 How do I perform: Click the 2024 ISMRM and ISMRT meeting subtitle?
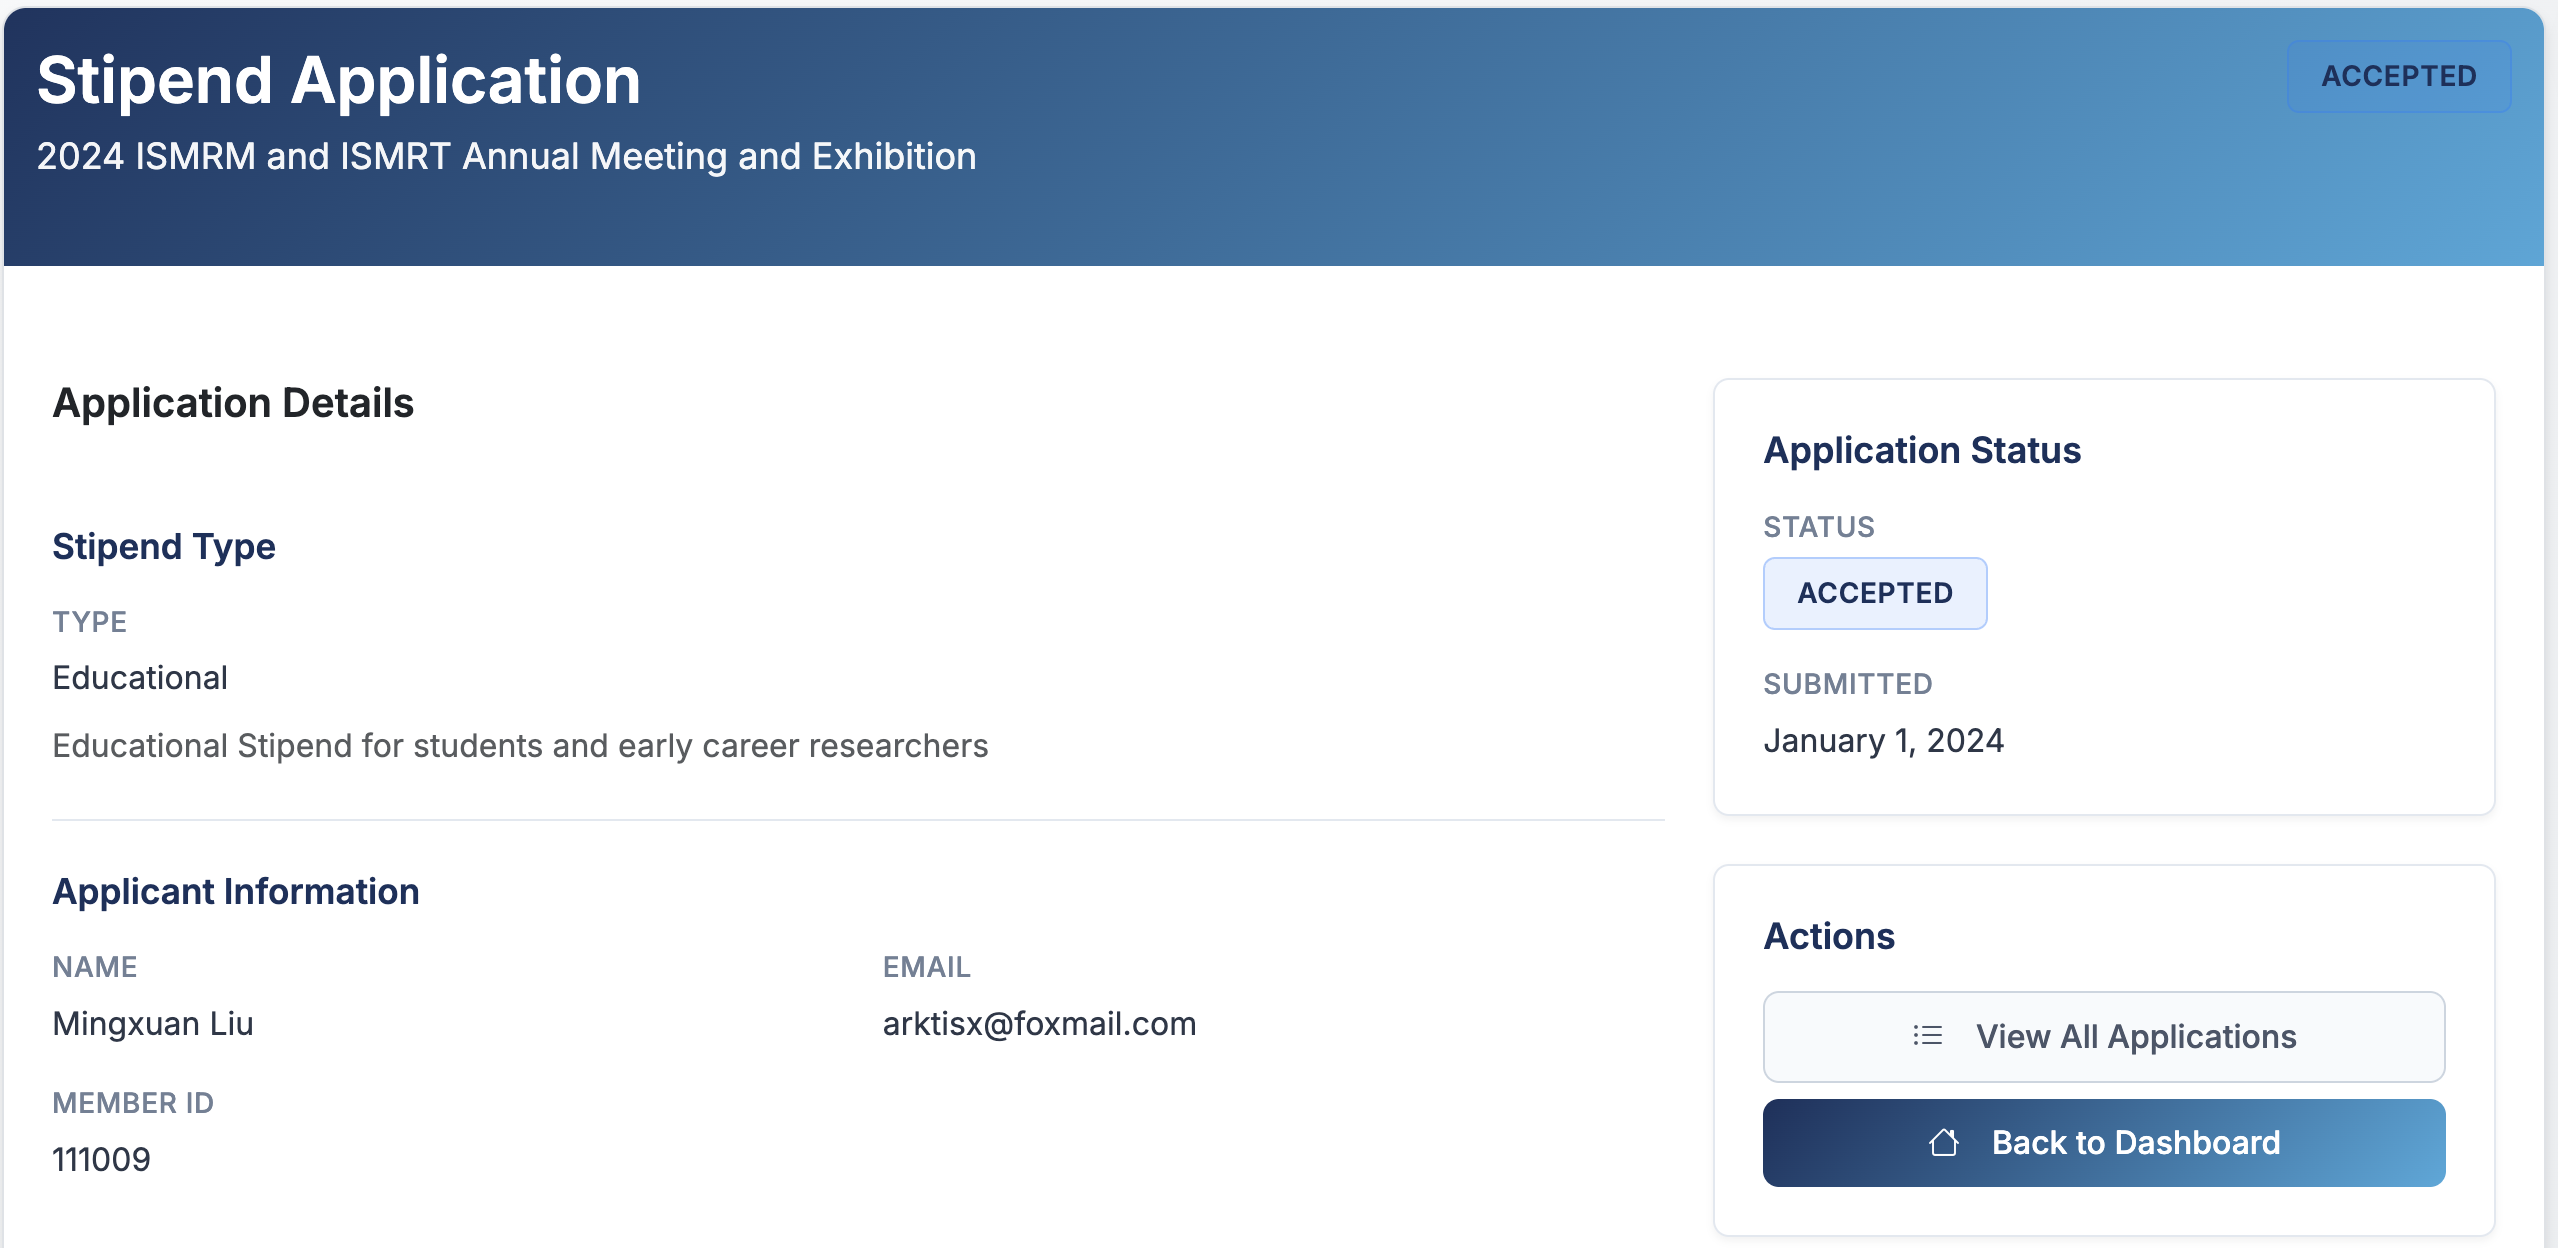point(506,156)
